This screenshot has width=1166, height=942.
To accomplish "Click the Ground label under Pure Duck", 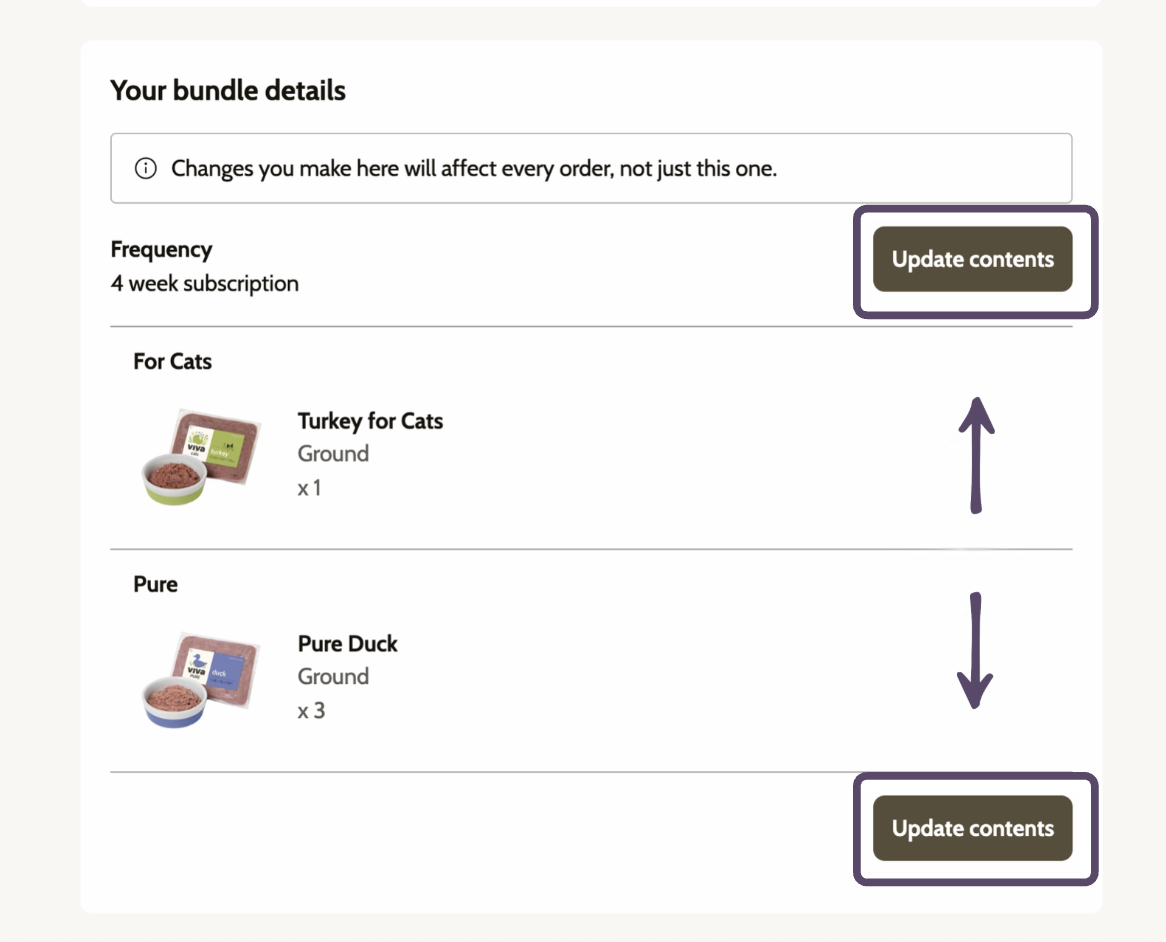I will (333, 677).
